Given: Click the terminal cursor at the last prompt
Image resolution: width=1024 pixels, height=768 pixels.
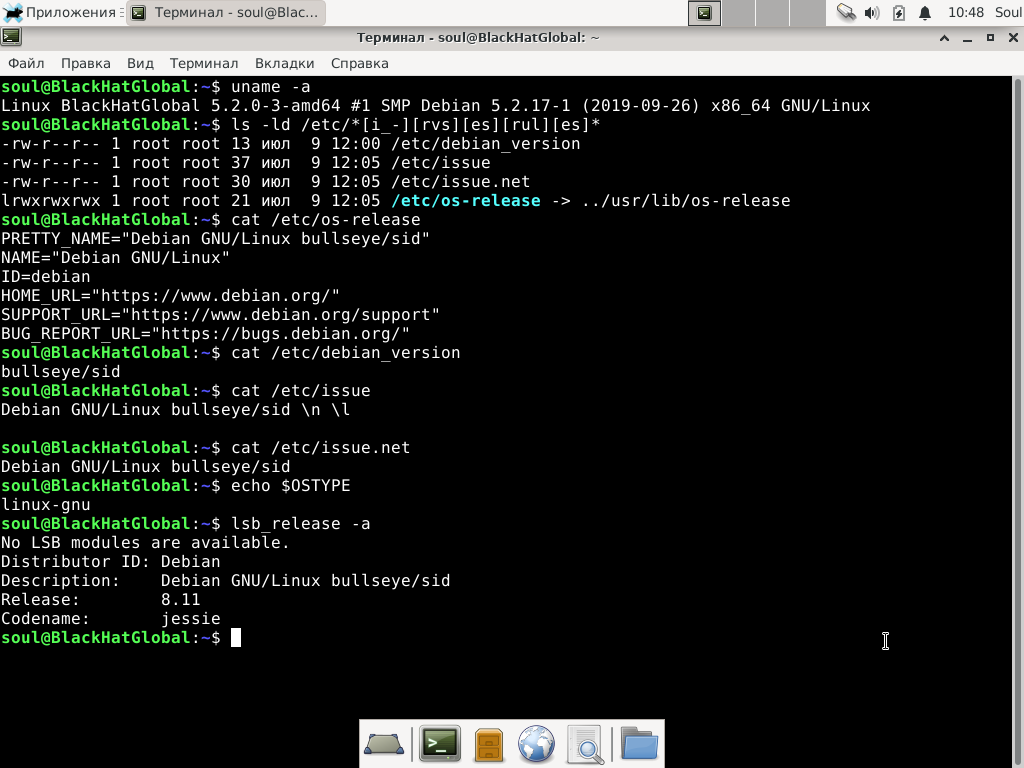Looking at the screenshot, I should pos(236,637).
